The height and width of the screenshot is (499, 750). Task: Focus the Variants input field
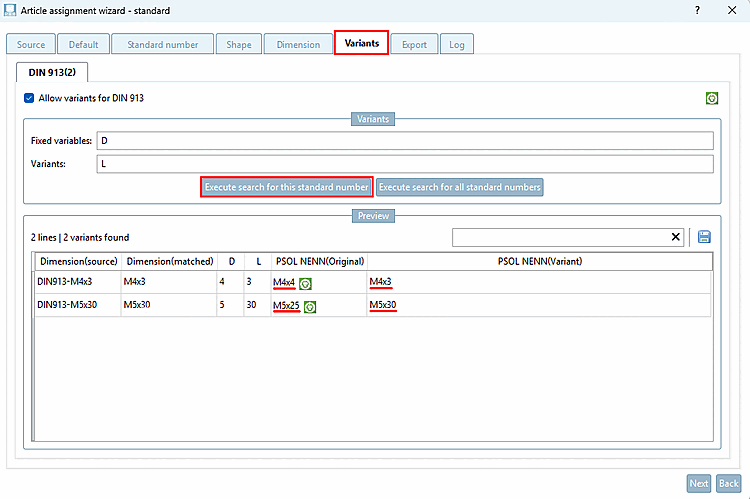(x=405, y=164)
